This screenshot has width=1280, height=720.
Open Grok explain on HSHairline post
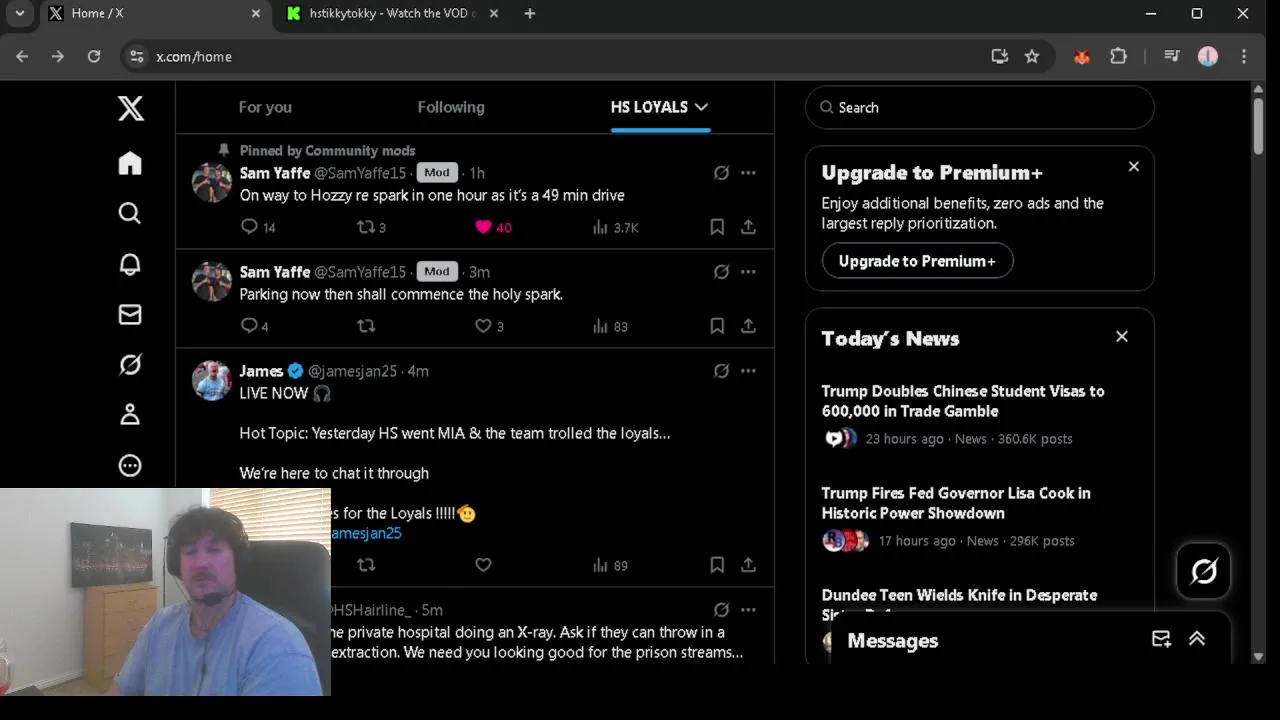click(x=721, y=610)
